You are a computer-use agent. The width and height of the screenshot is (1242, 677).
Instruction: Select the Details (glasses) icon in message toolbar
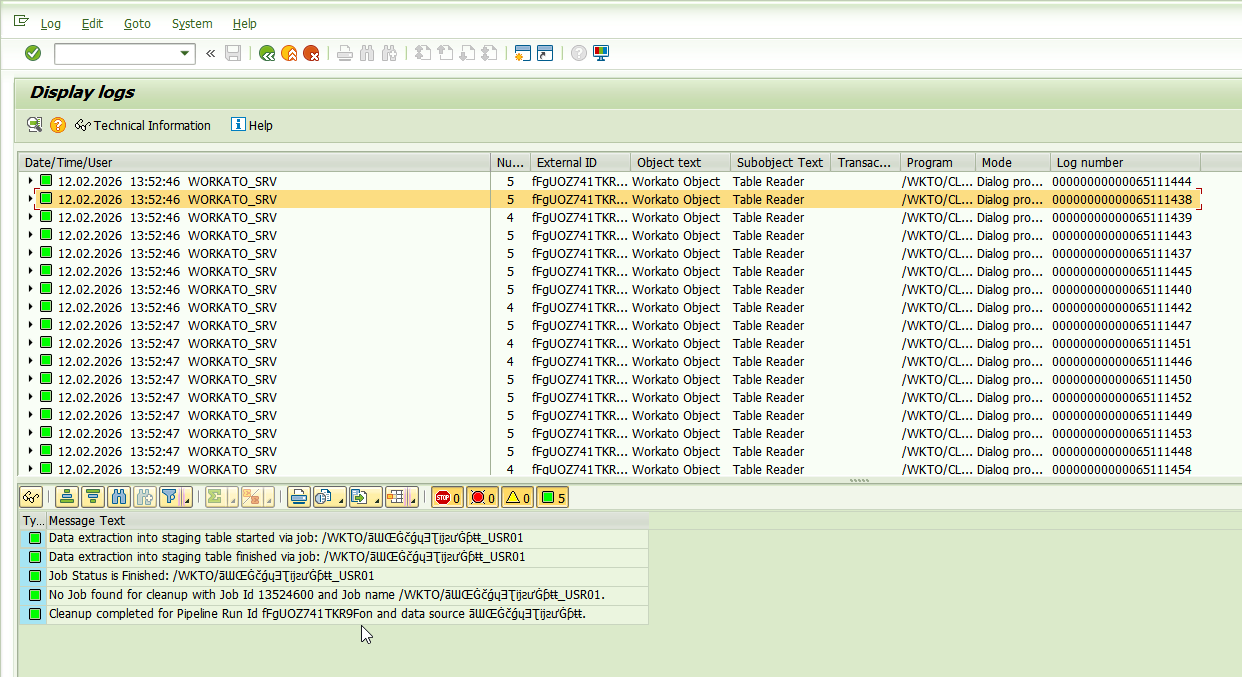point(33,497)
